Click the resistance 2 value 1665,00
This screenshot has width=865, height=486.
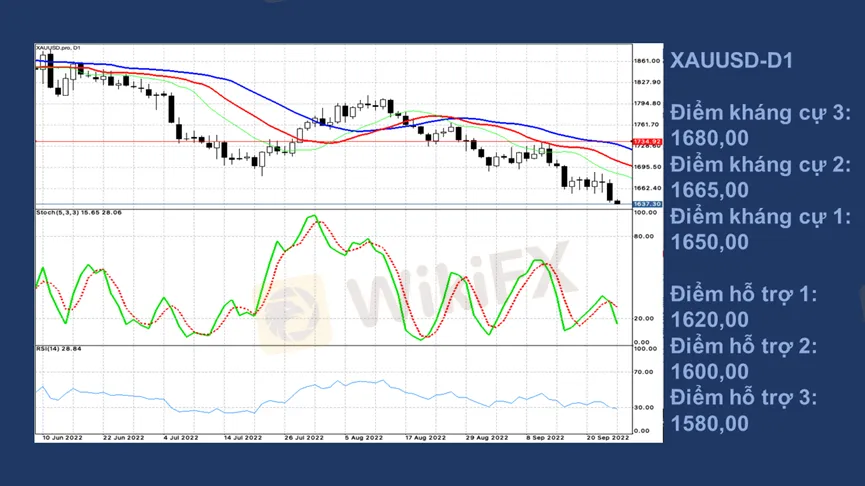coord(708,189)
